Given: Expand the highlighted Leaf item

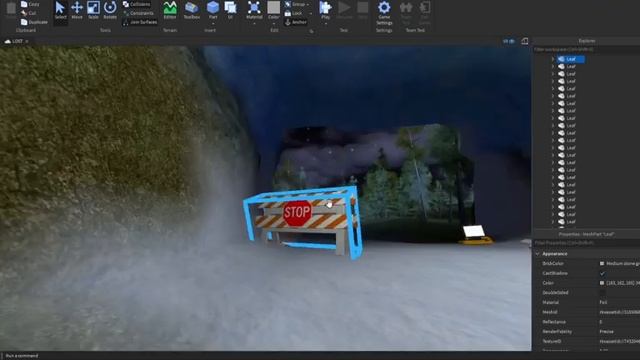Looking at the screenshot, I should click(553, 59).
